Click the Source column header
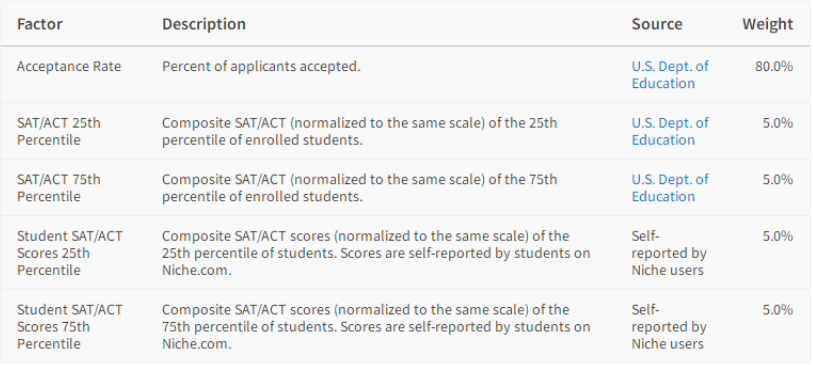This screenshot has width=813, height=365. pos(657,24)
